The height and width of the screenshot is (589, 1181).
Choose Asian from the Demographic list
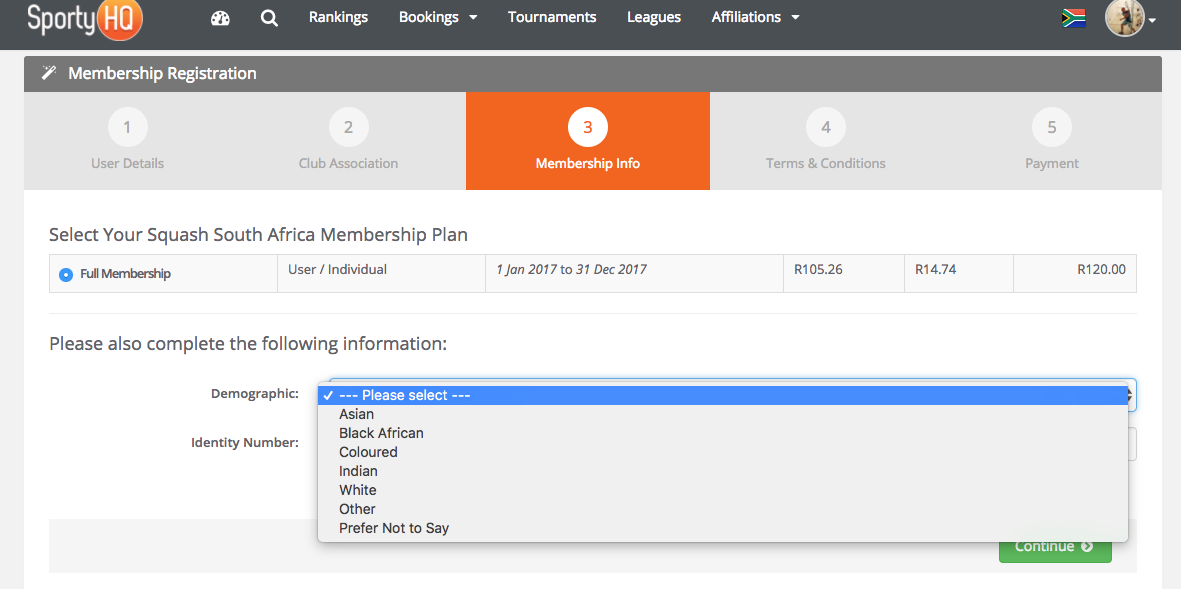pos(723,414)
